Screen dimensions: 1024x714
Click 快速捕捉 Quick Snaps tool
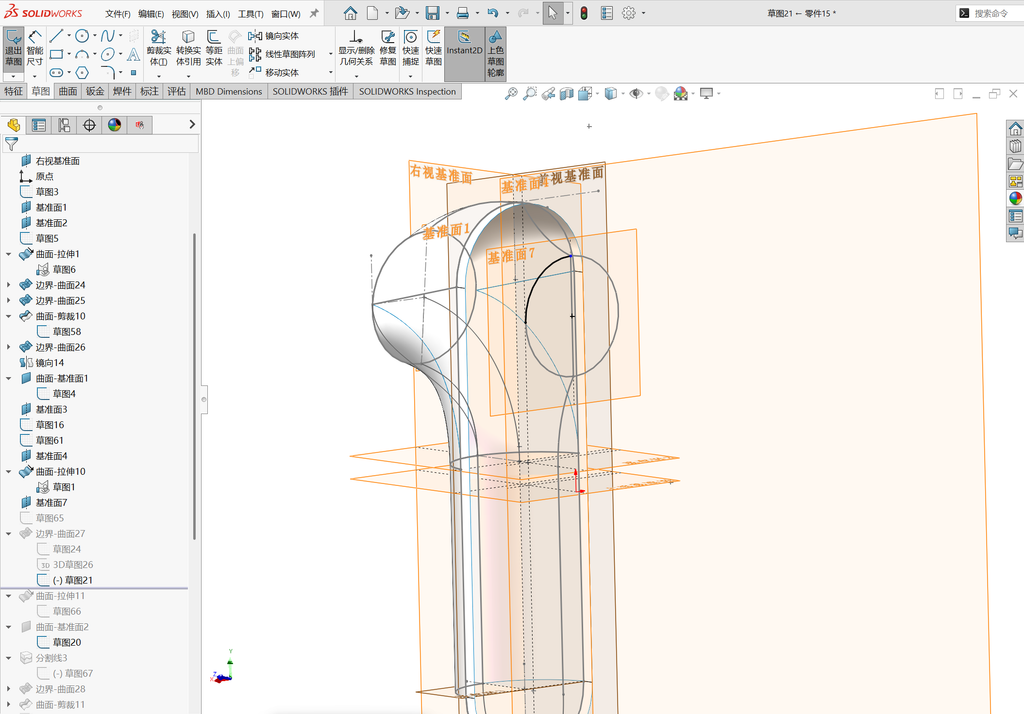[411, 48]
